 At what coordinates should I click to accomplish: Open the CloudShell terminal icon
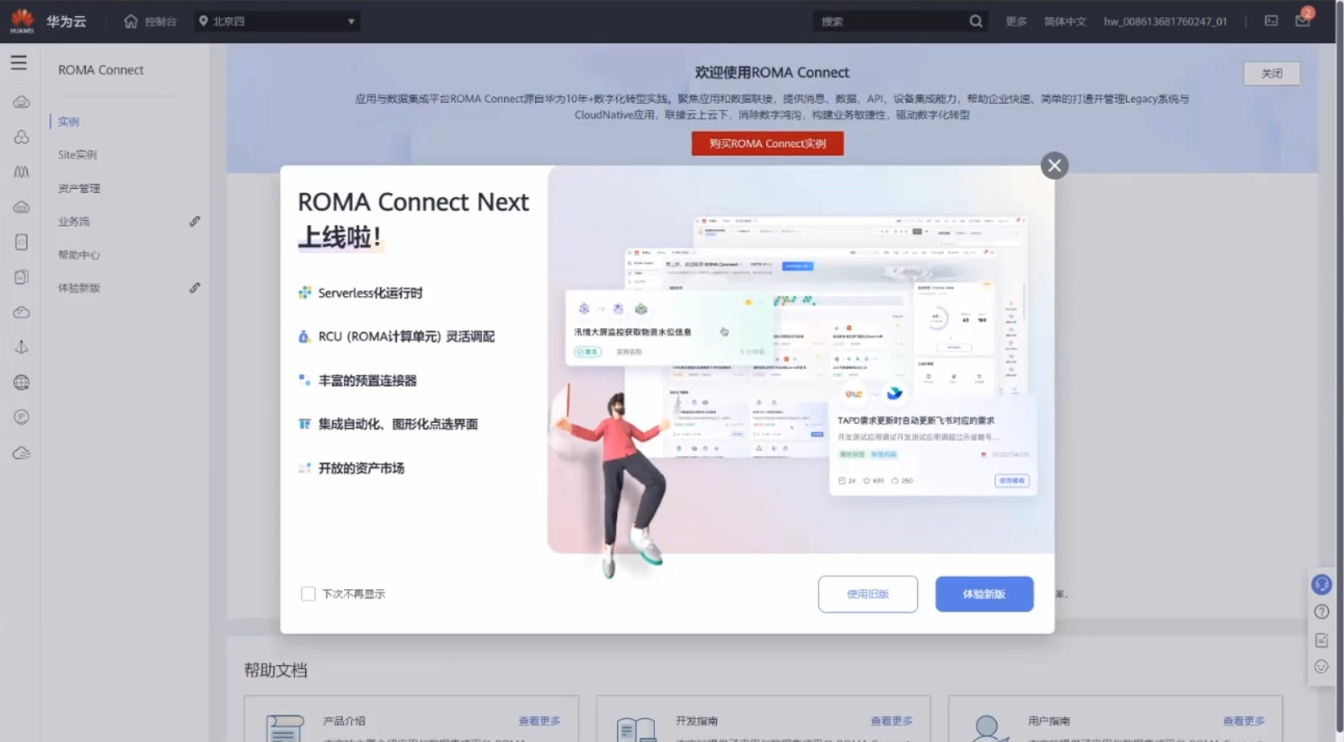[x=1271, y=21]
